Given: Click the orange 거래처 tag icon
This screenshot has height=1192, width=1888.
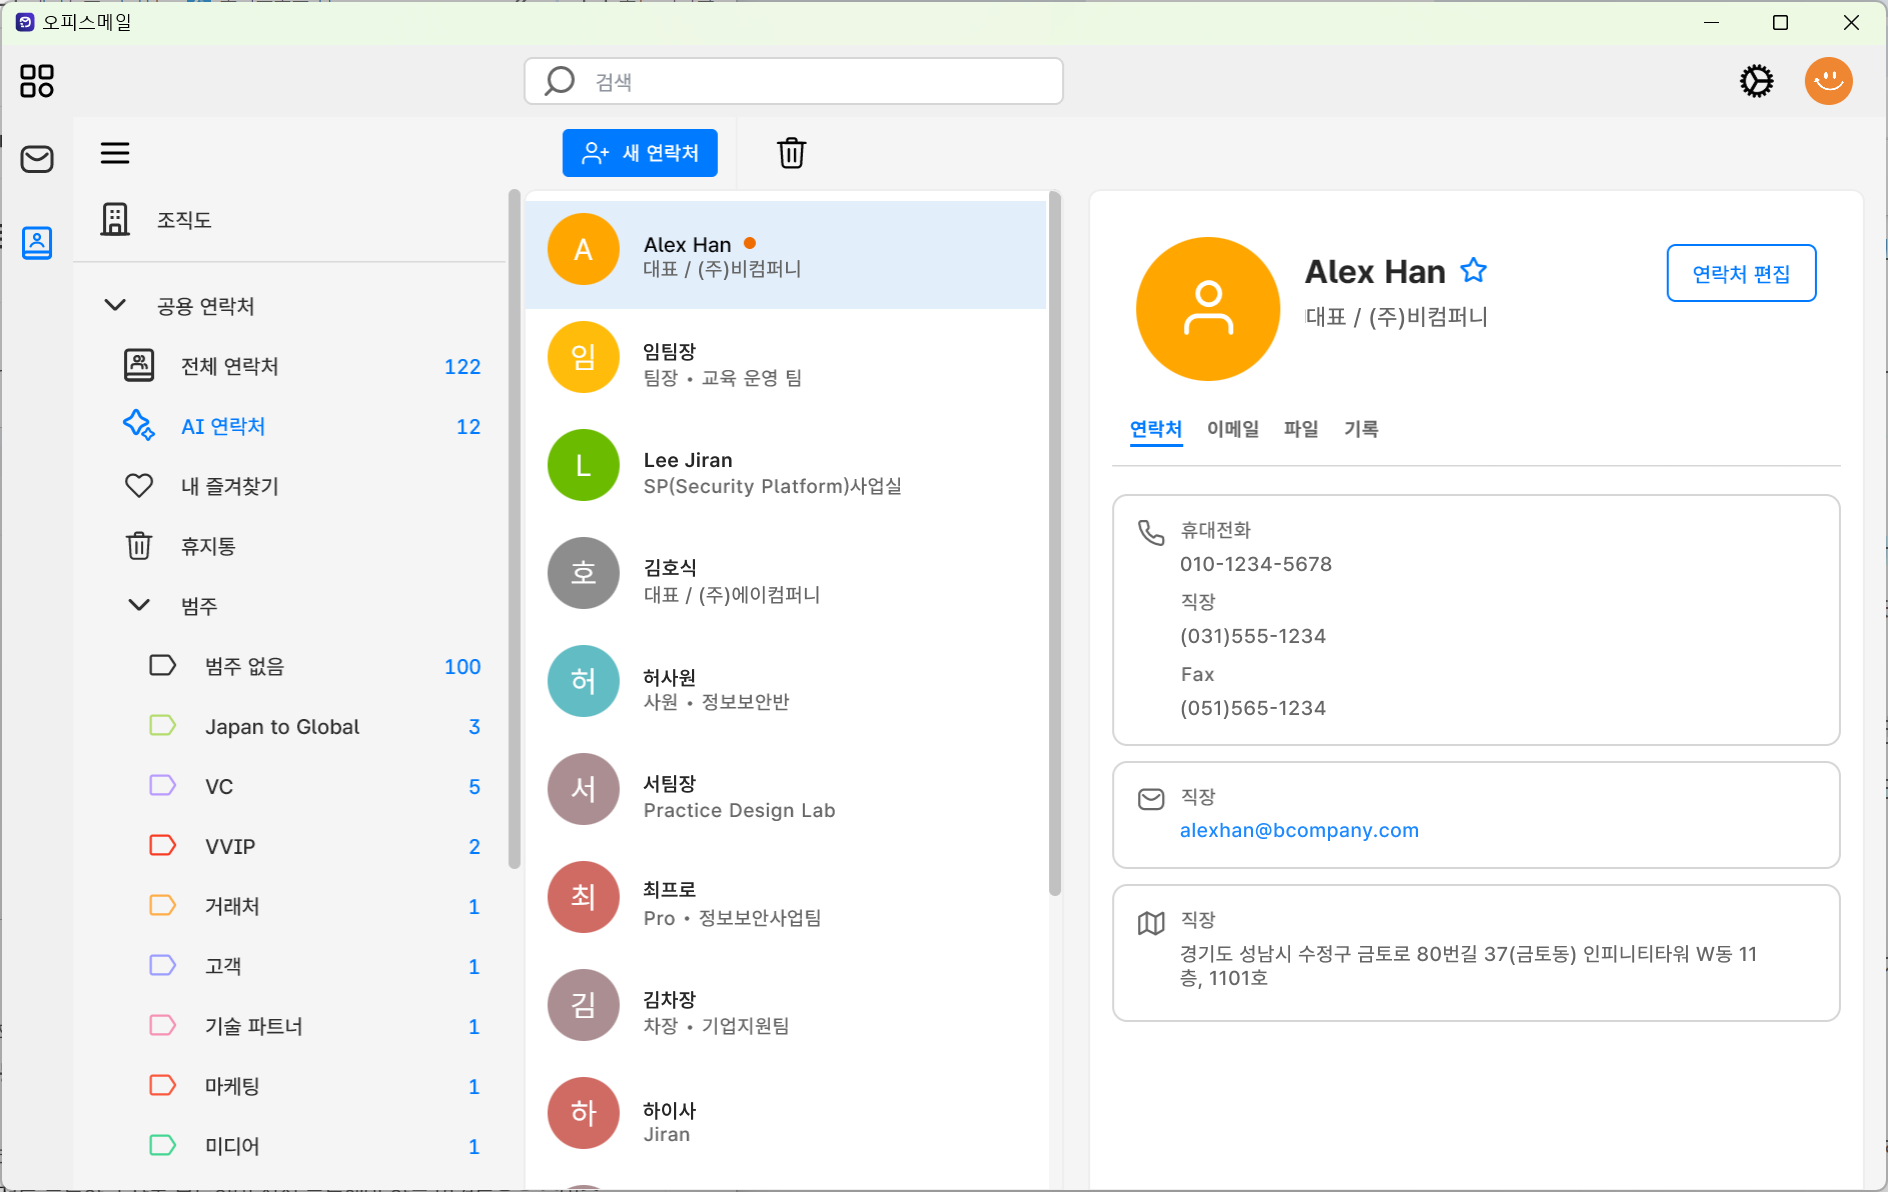Looking at the screenshot, I should 162,906.
